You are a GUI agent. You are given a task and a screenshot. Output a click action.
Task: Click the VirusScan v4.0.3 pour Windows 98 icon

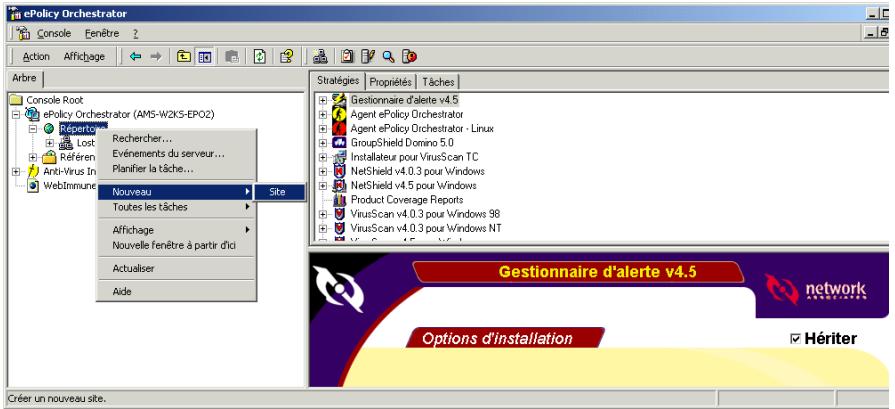340,214
